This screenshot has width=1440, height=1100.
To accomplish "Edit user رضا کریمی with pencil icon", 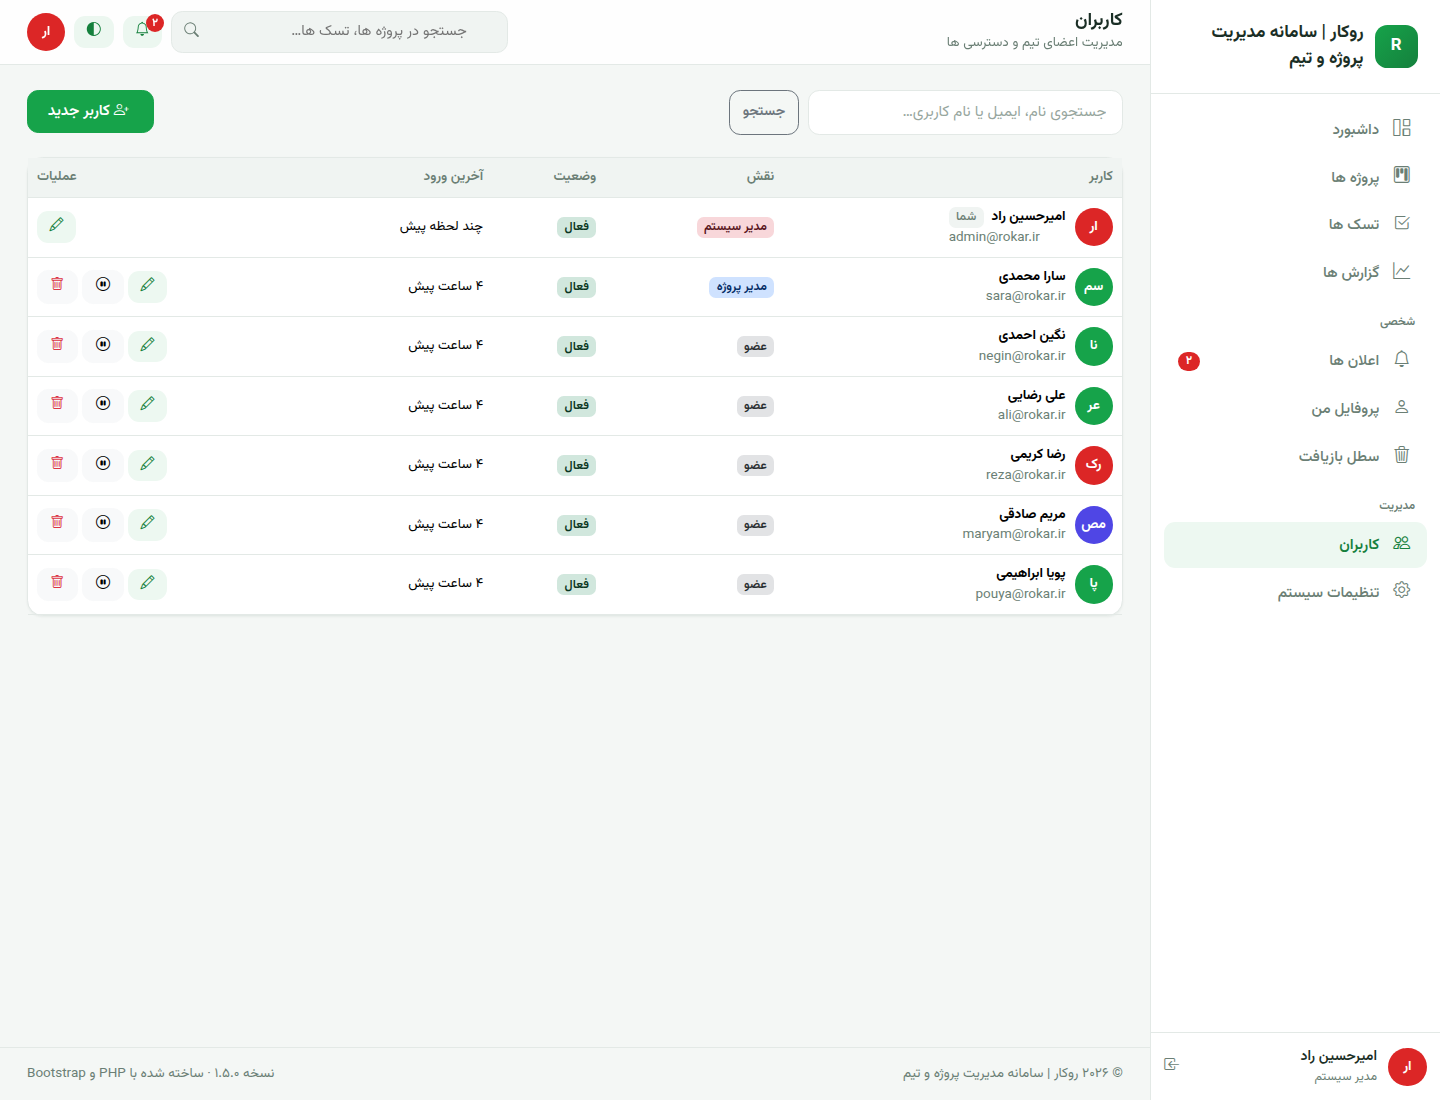I will point(147,464).
